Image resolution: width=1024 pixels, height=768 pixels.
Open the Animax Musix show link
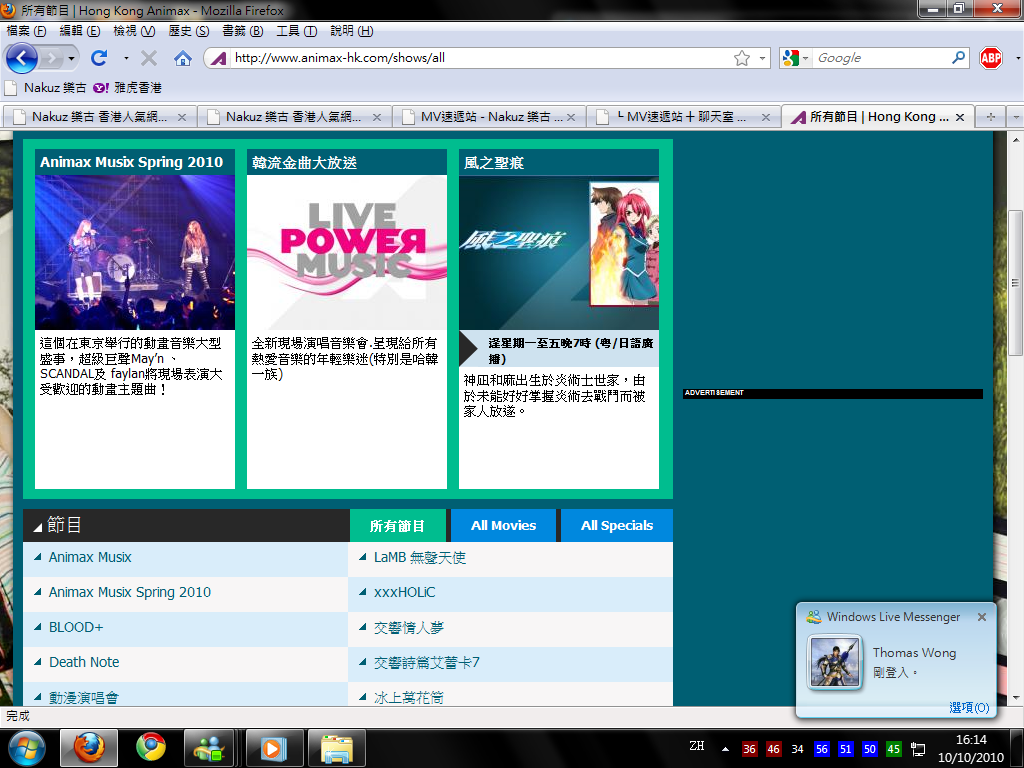coord(90,557)
